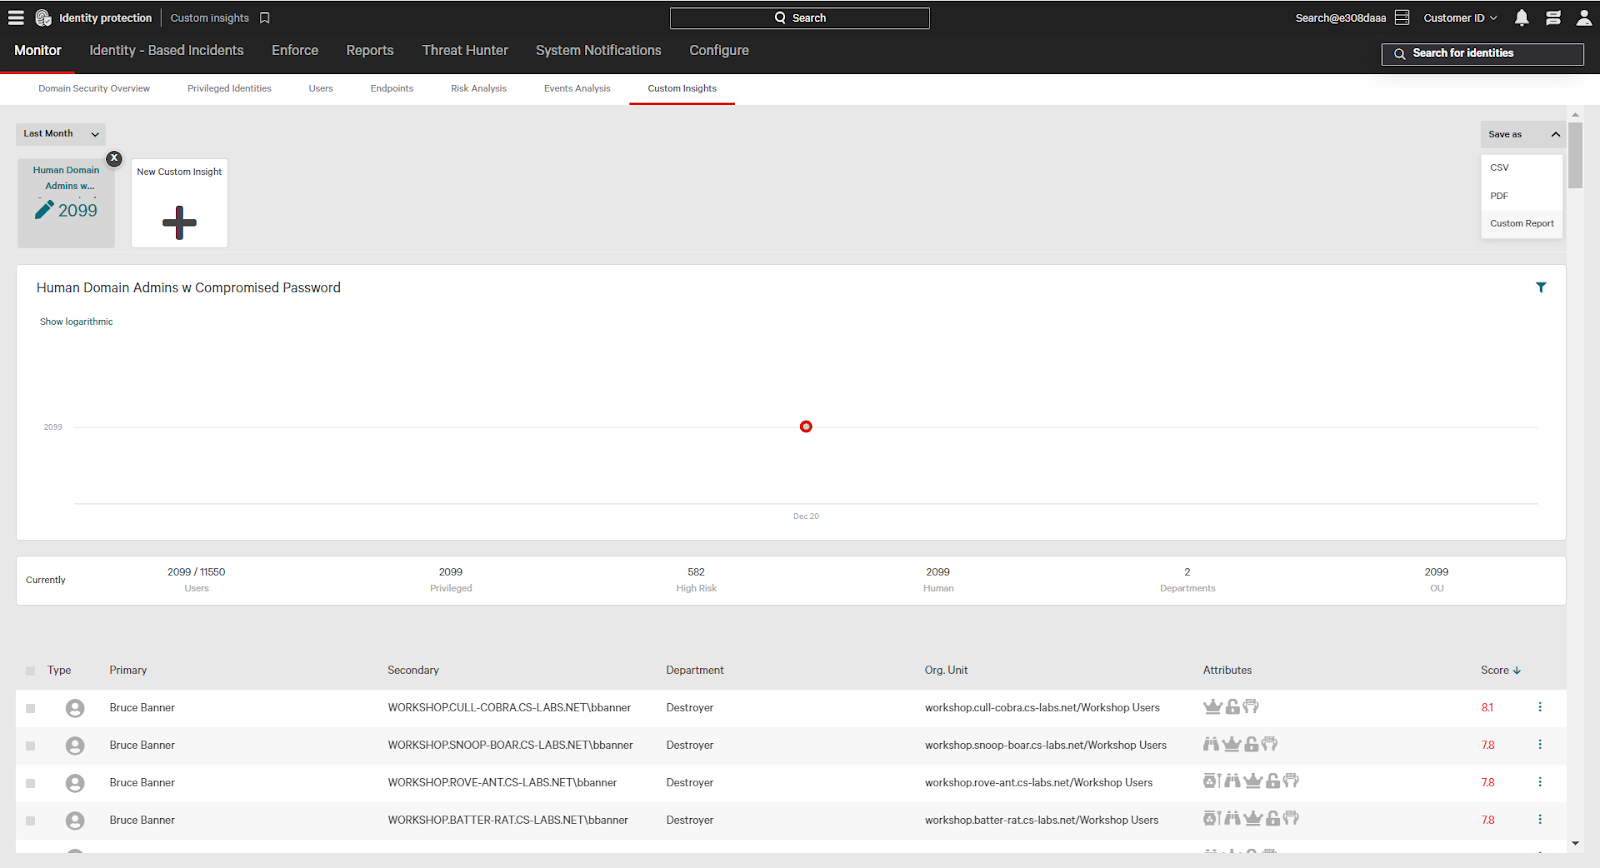Click the top Search field
1600x868 pixels.
tap(800, 18)
